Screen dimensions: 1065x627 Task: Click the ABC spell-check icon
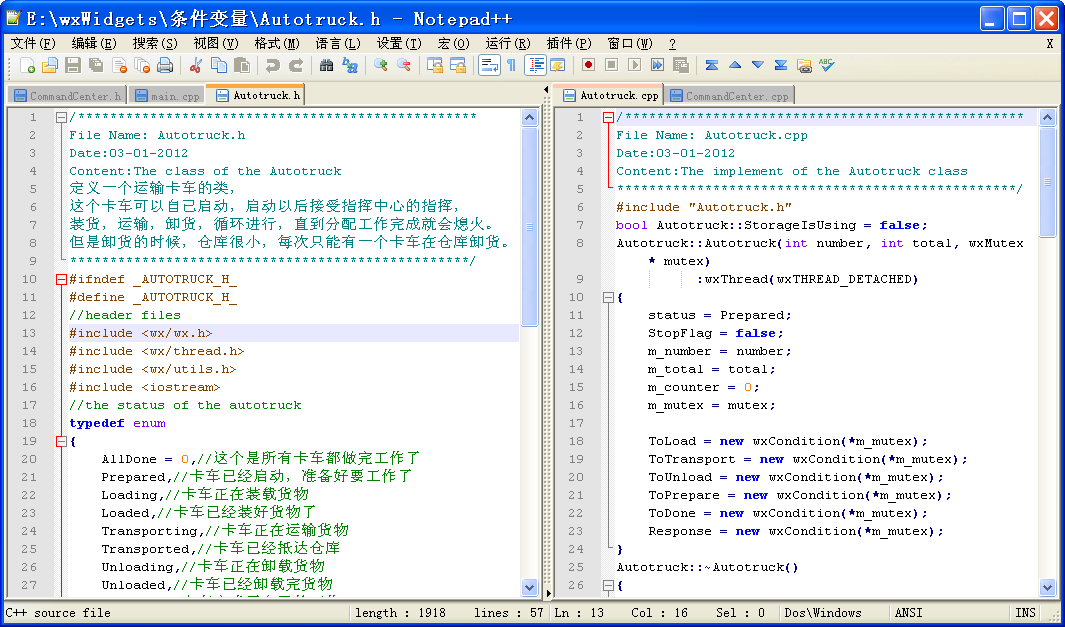pos(827,65)
